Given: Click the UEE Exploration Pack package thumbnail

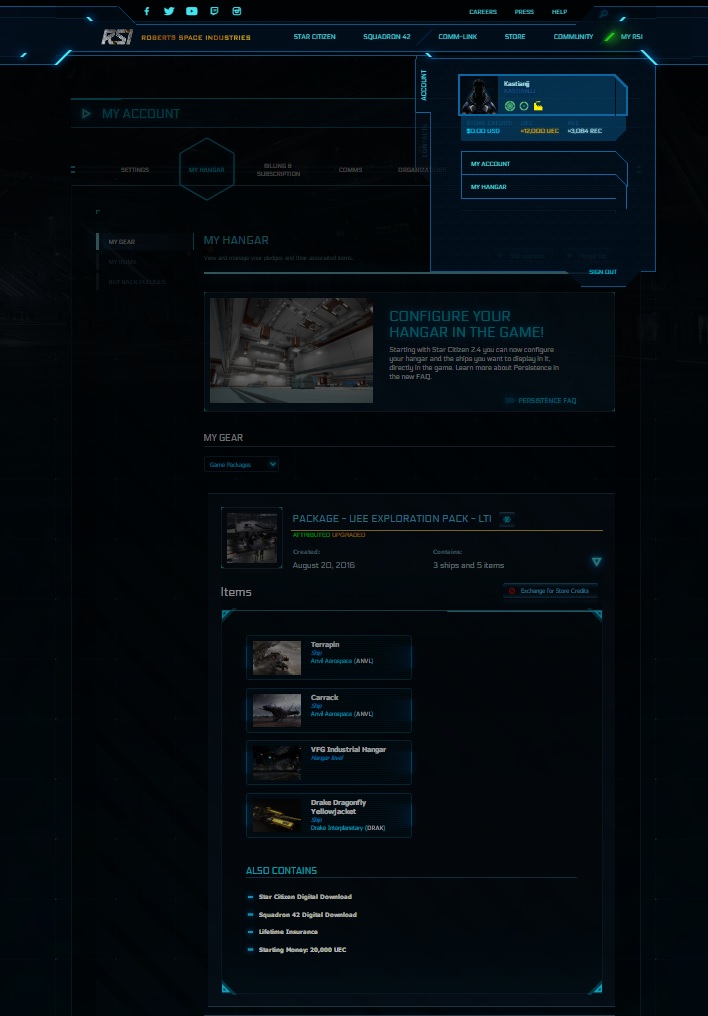Looking at the screenshot, I should pos(252,538).
